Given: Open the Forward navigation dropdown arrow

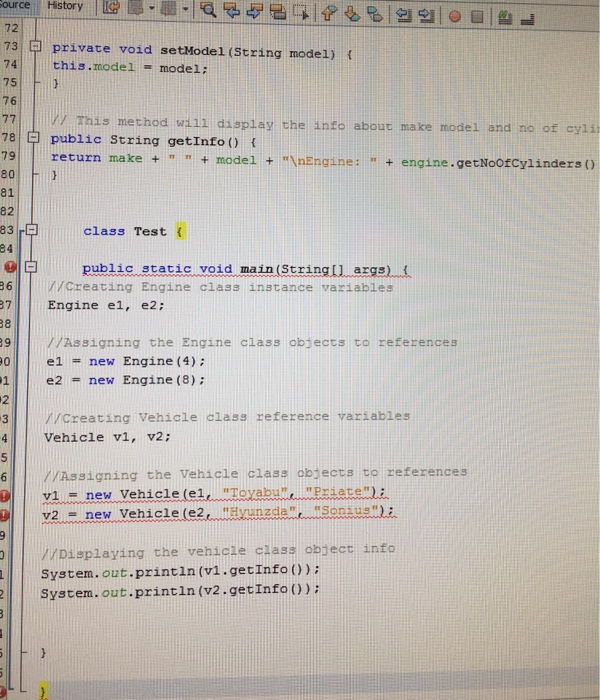Looking at the screenshot, I should tap(185, 8).
